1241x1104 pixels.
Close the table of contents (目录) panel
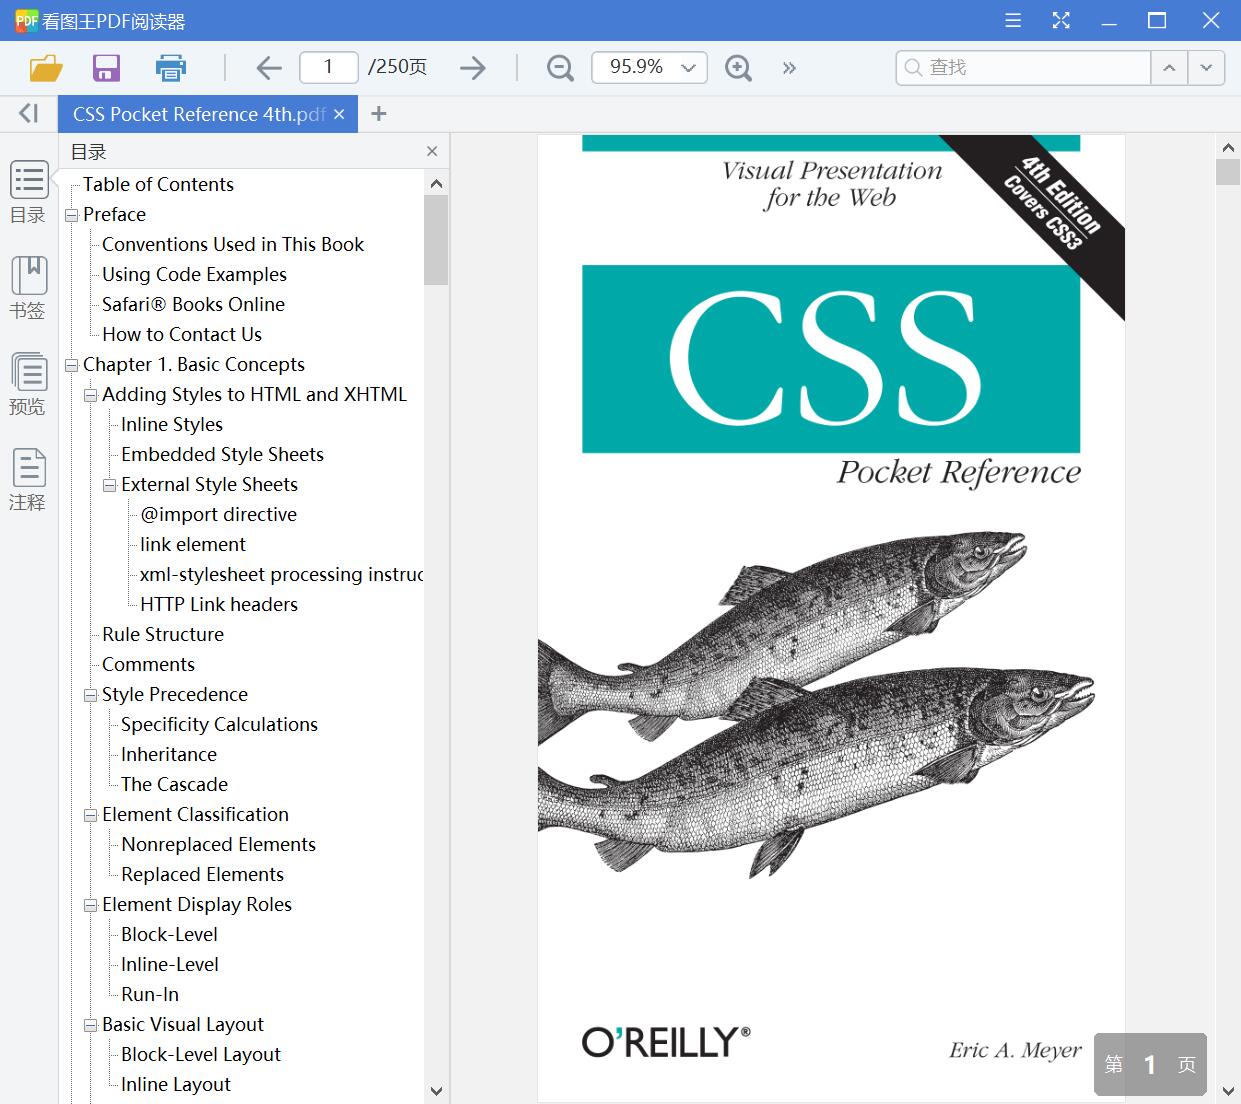pos(432,152)
